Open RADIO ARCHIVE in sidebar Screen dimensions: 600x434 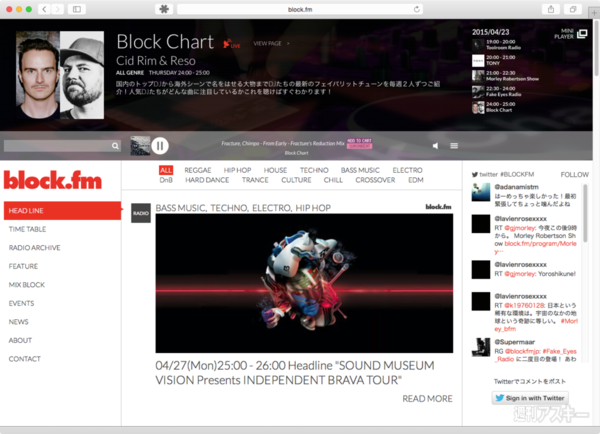point(34,248)
